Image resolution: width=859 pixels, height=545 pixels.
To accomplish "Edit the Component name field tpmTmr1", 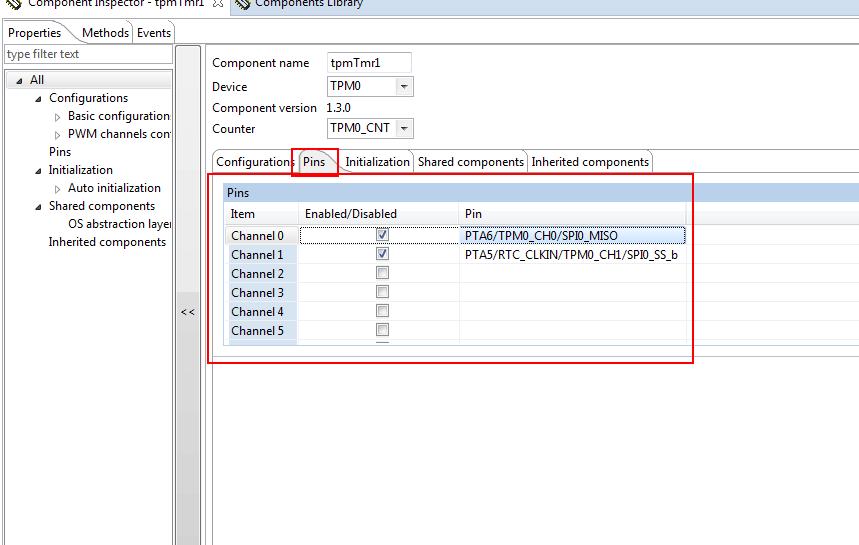I will coord(369,63).
